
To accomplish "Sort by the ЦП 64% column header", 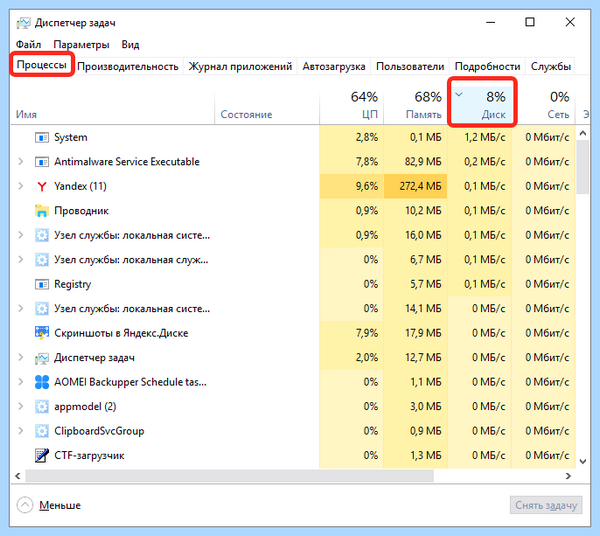I will 351,107.
